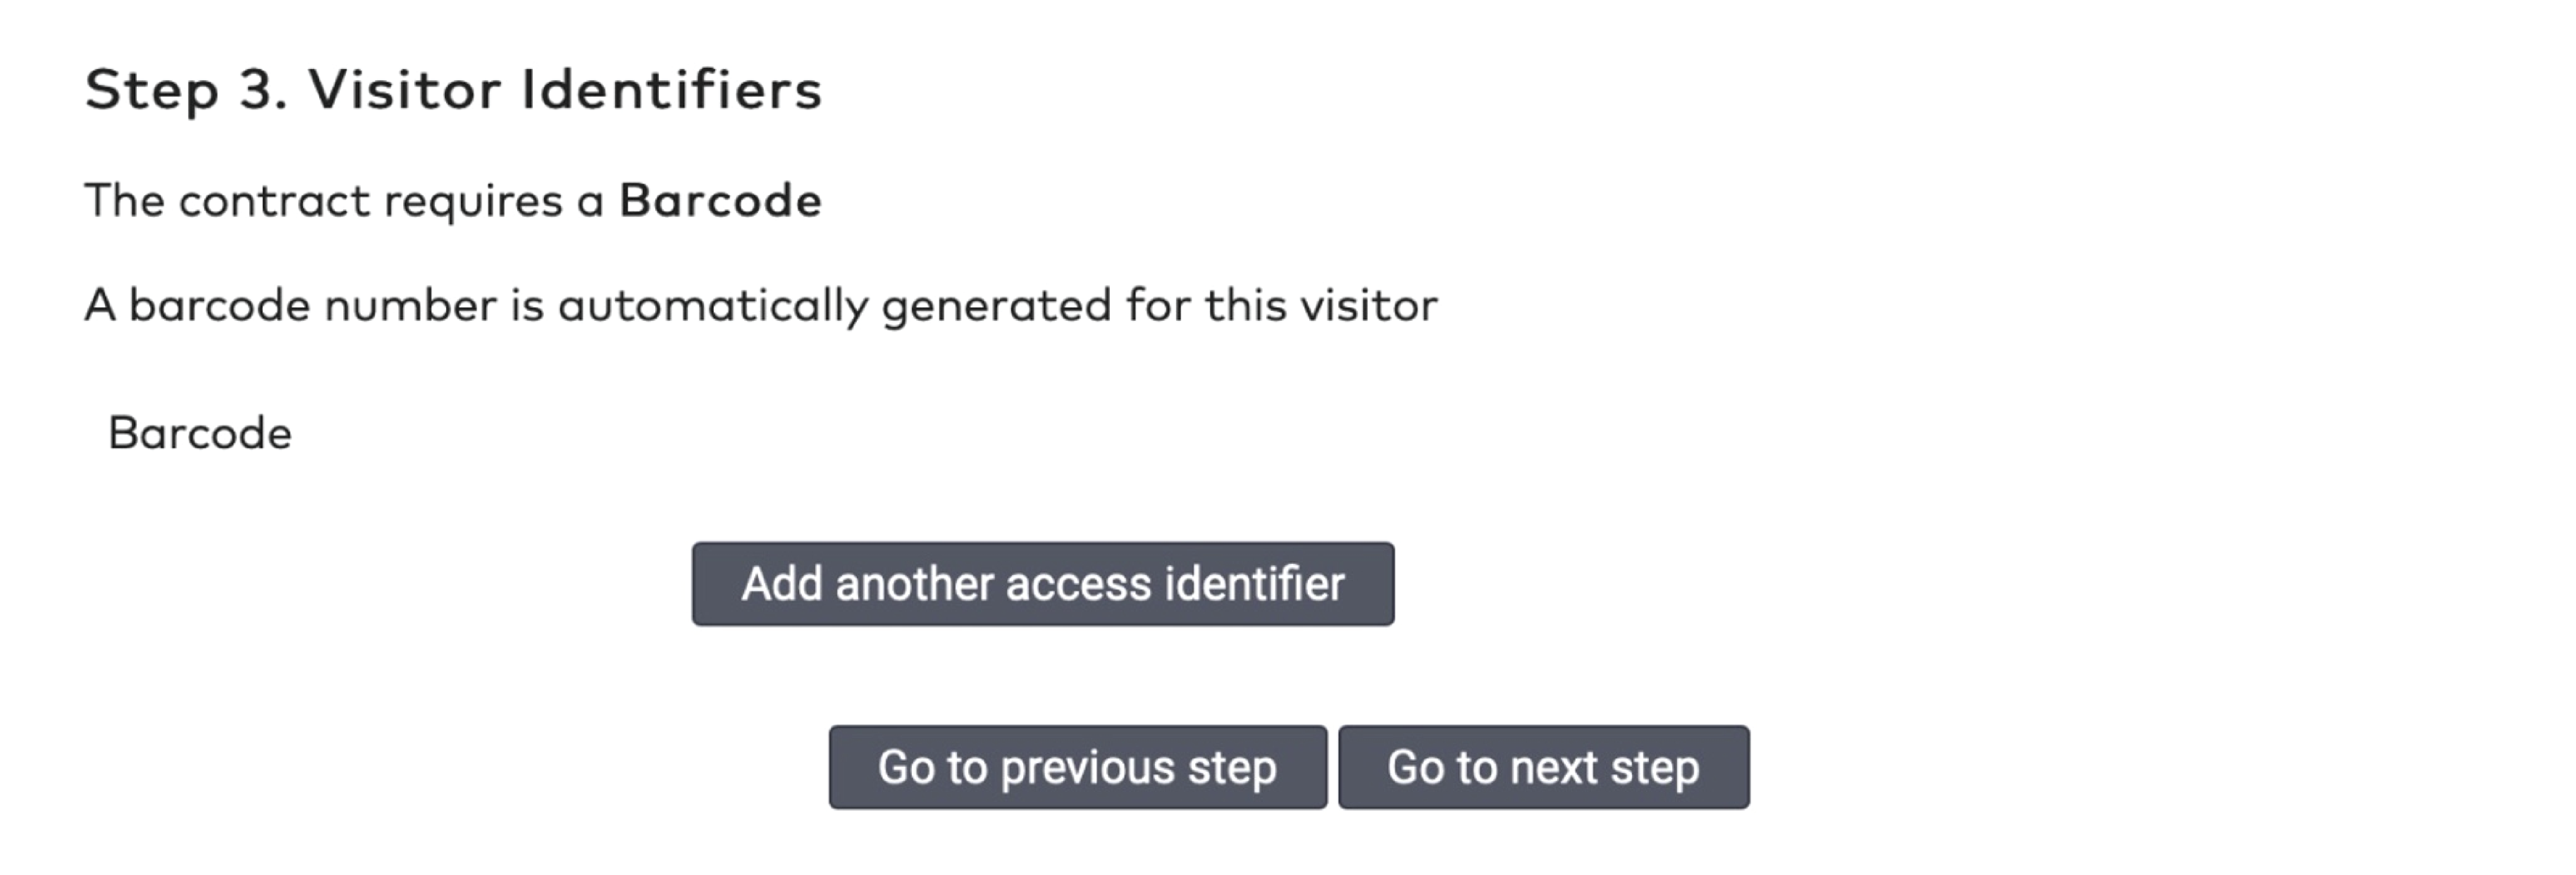Click the "Add another access identifier" button

(1042, 584)
